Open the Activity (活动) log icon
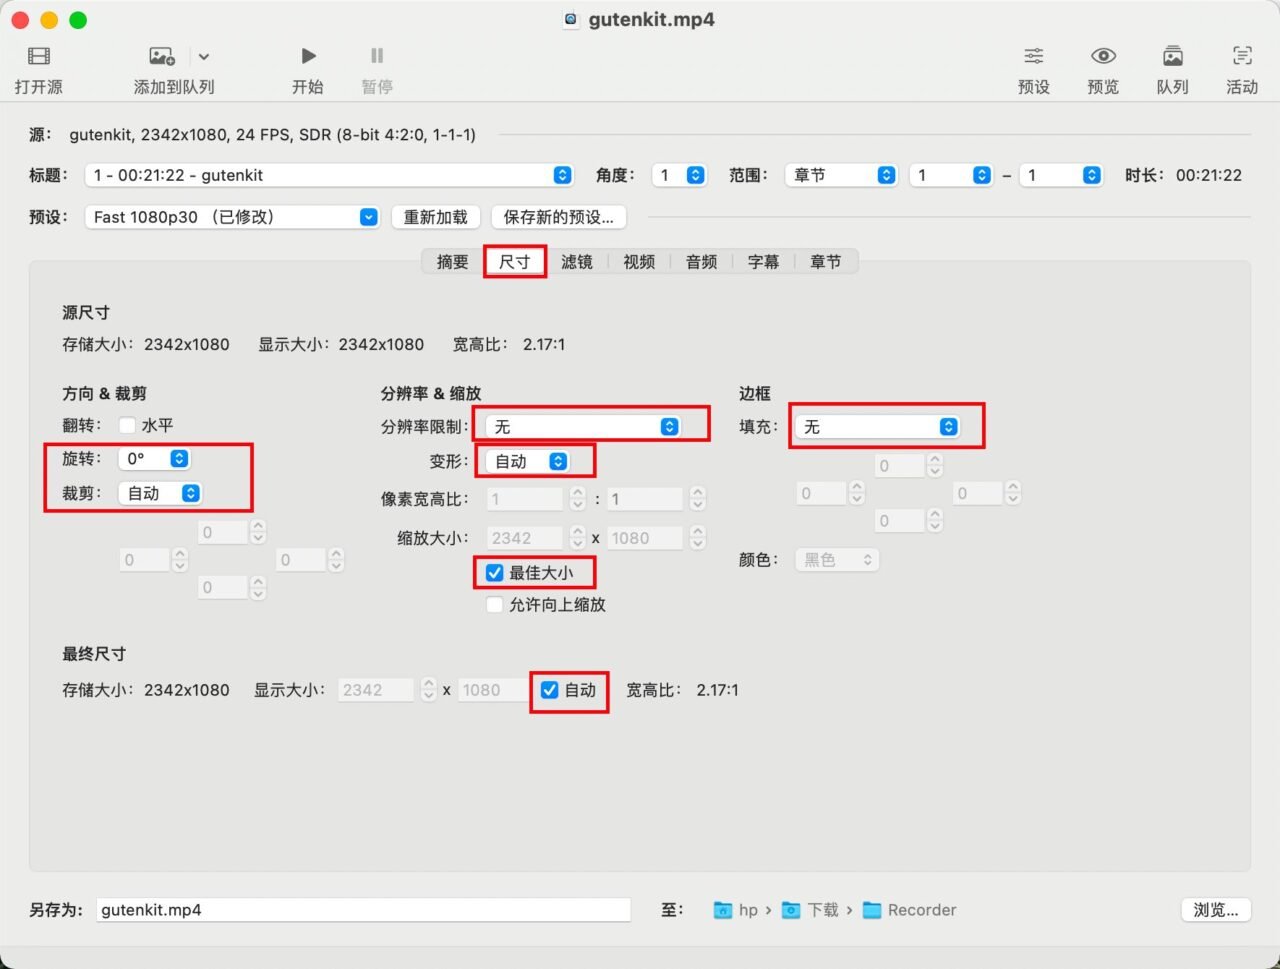 pyautogui.click(x=1241, y=56)
